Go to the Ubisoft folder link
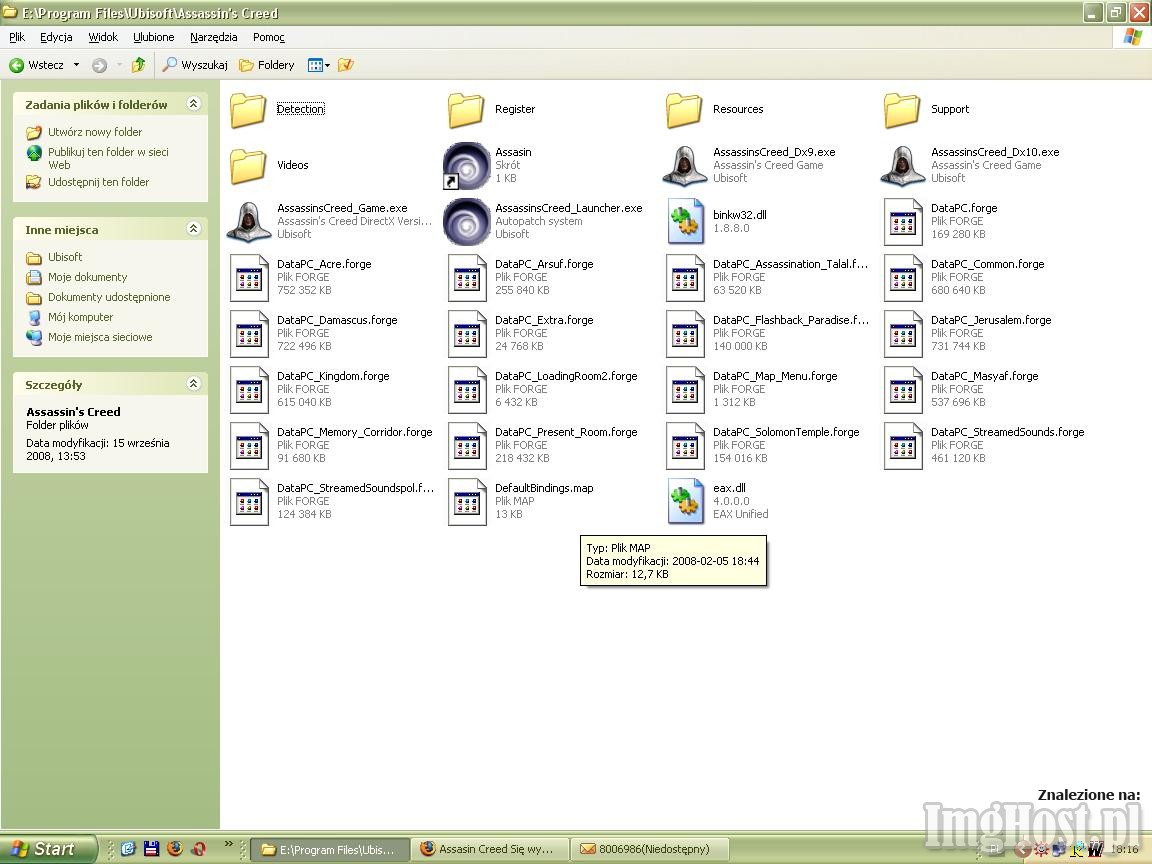This screenshot has height=864, width=1152. pyautogui.click(x=65, y=257)
